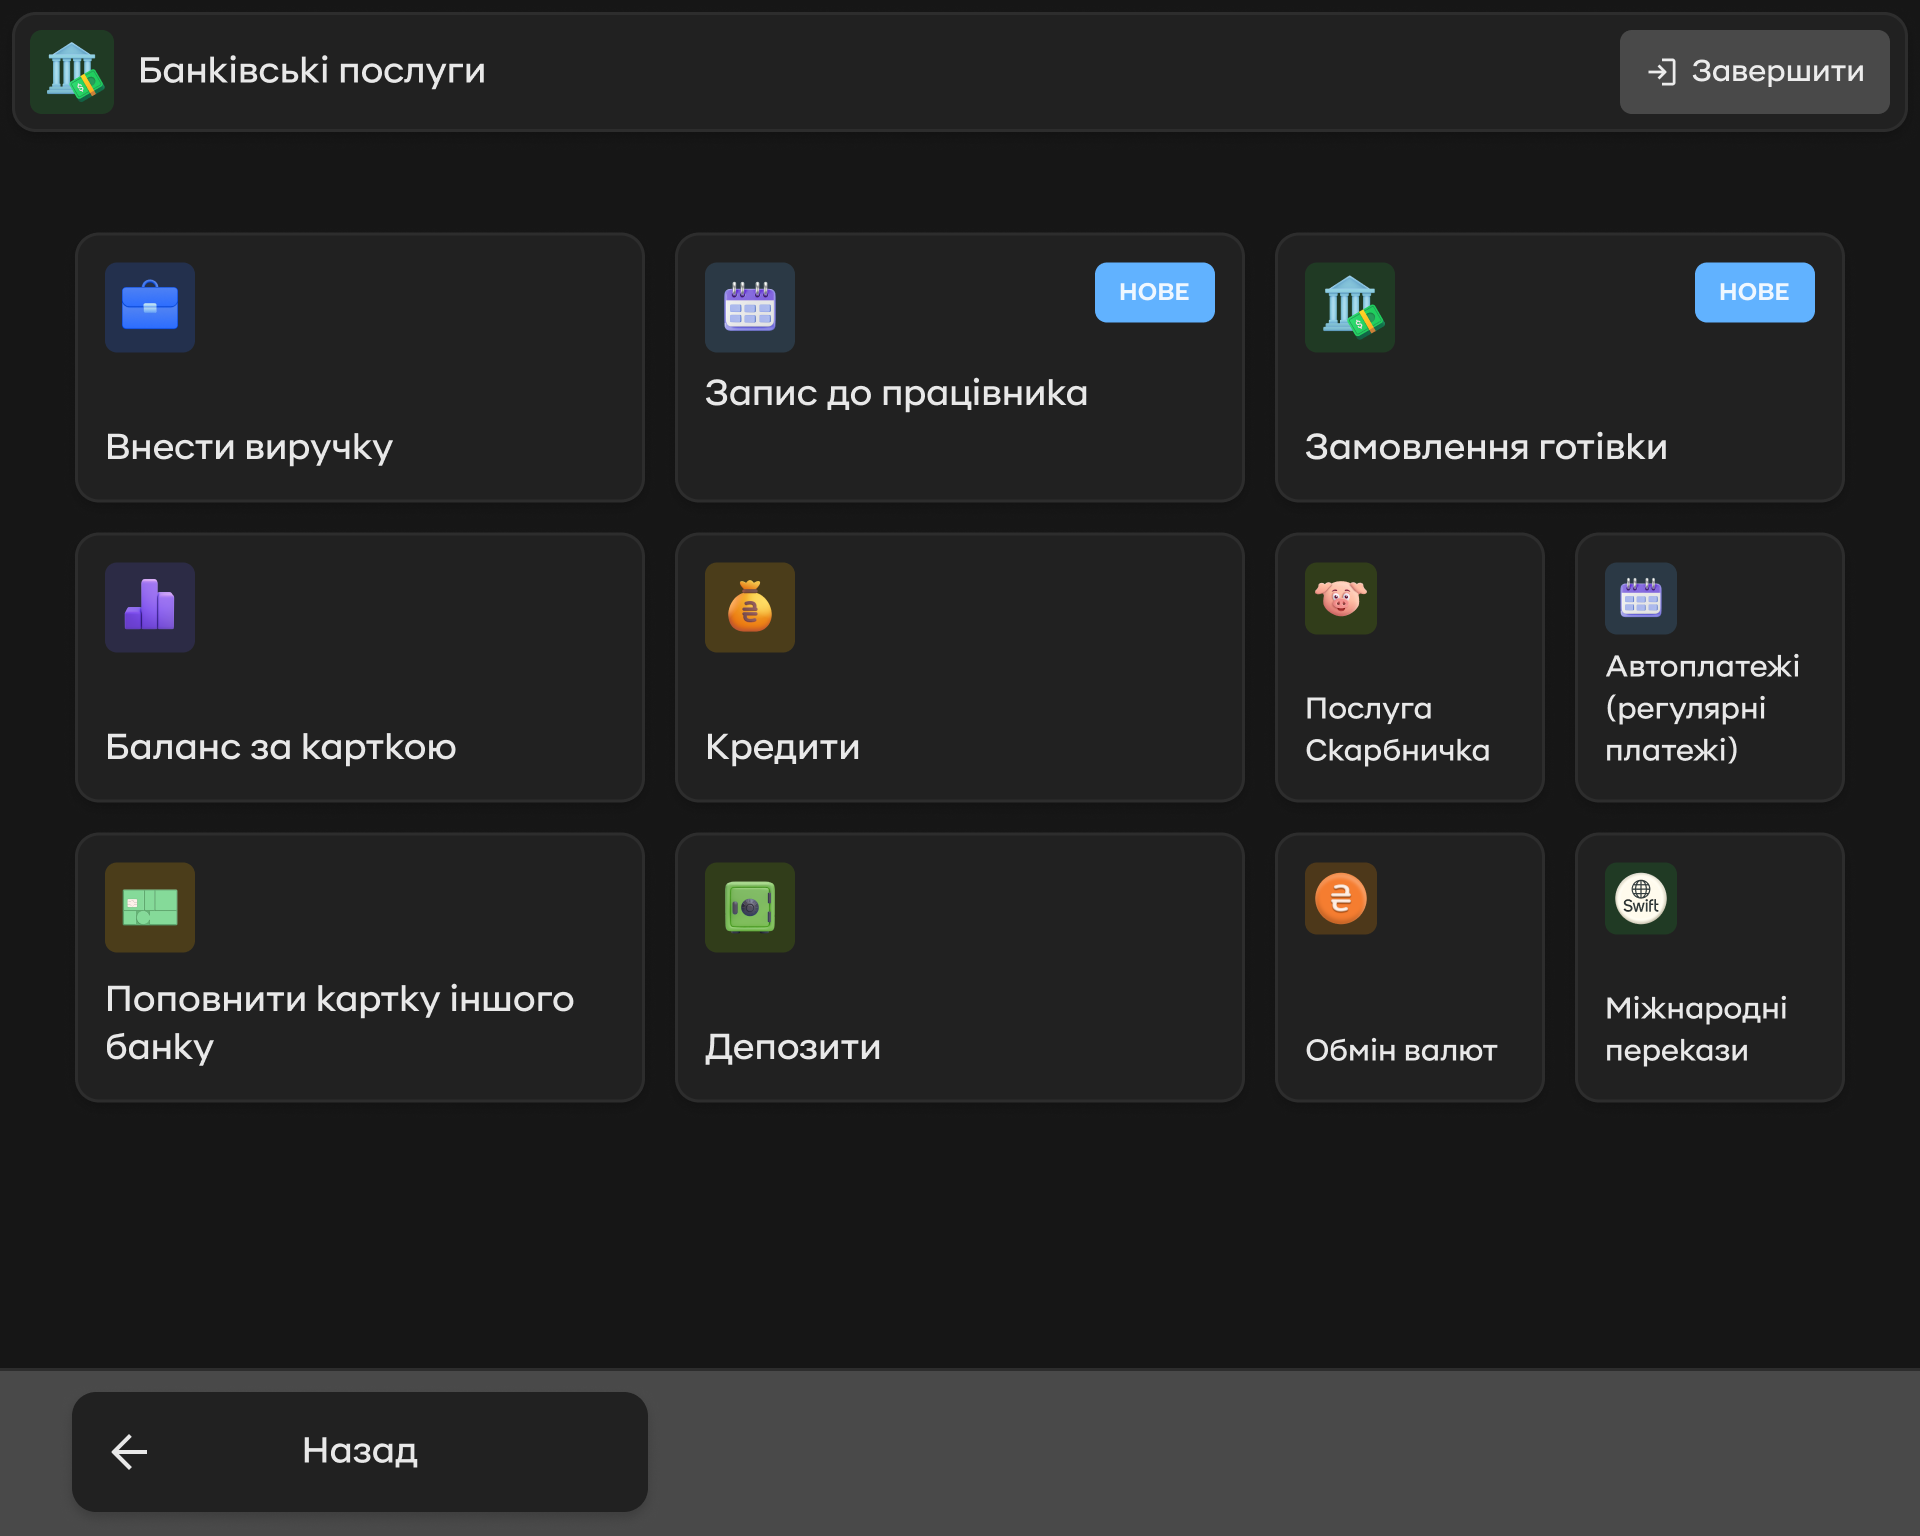The height and width of the screenshot is (1536, 1920).
Task: Click exit icon on the Завершити button
Action: click(1662, 72)
